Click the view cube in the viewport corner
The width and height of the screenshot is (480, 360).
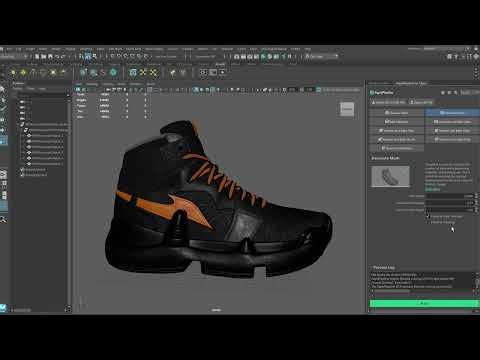(x=347, y=109)
